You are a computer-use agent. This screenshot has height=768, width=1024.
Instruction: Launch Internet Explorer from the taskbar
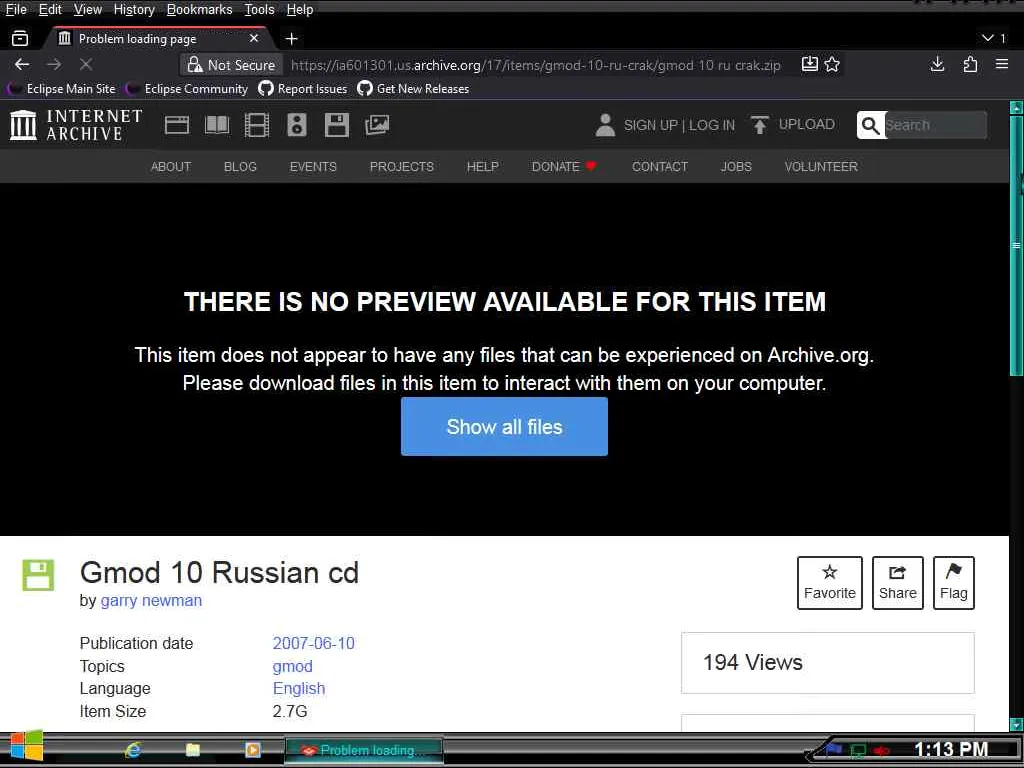click(x=133, y=750)
